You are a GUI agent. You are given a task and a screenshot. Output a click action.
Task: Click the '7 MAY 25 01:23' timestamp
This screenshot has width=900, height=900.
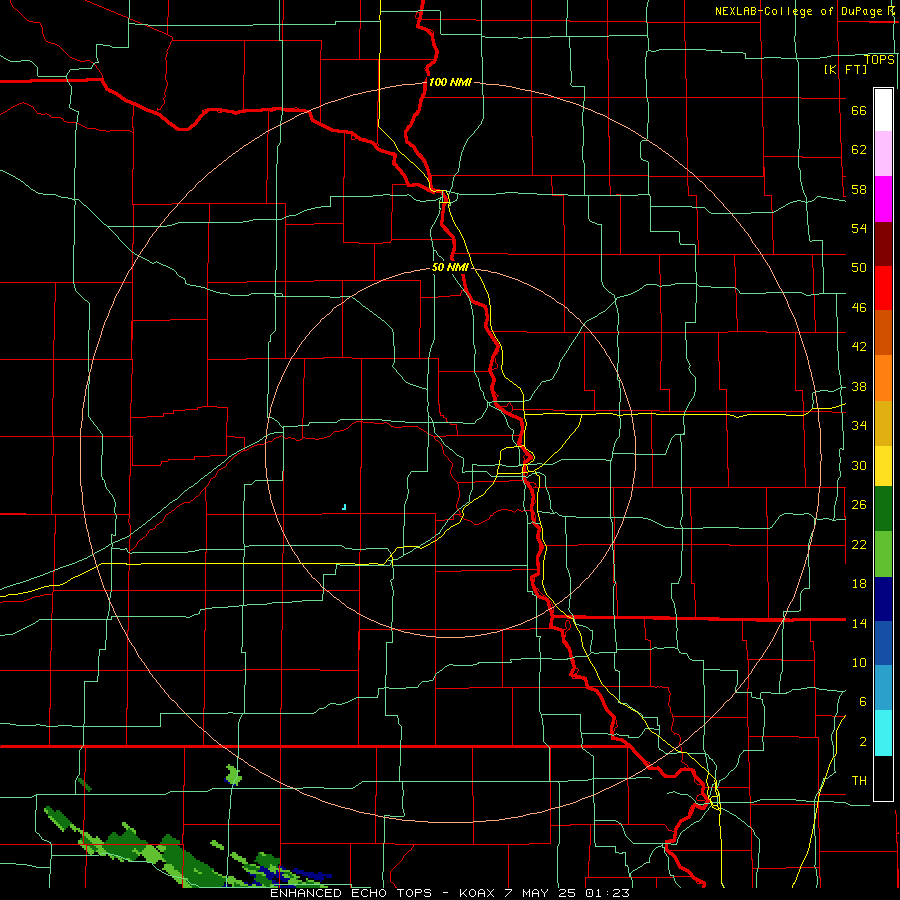(569, 893)
